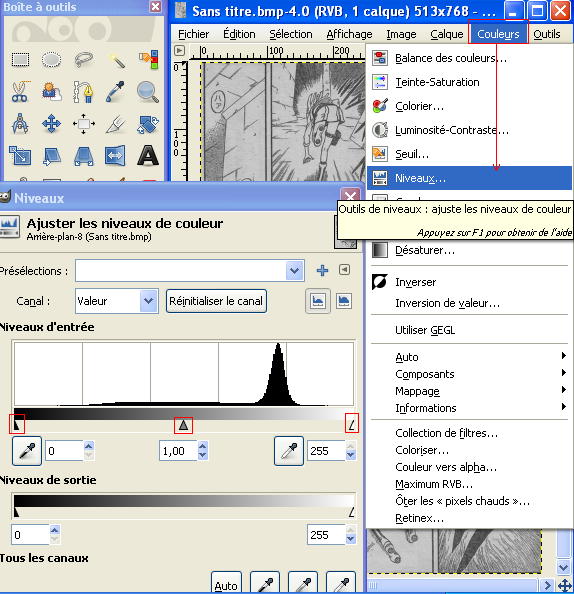
Task: Click the white input level triangle slider
Action: [352, 425]
